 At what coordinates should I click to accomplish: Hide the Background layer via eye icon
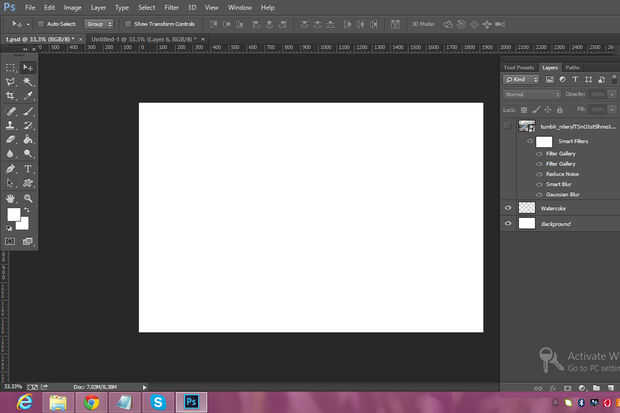coord(508,223)
